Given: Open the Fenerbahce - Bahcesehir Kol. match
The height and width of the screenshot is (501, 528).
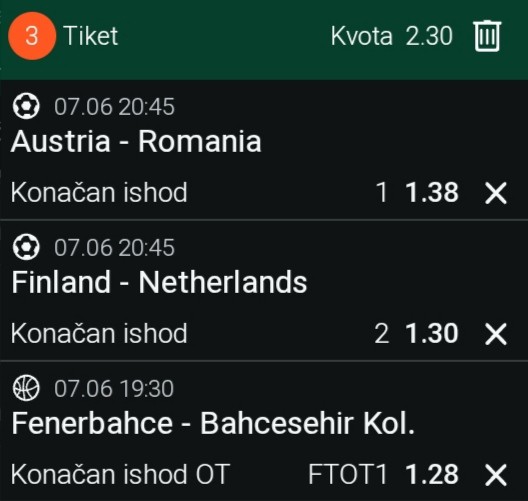Looking at the screenshot, I should point(213,423).
